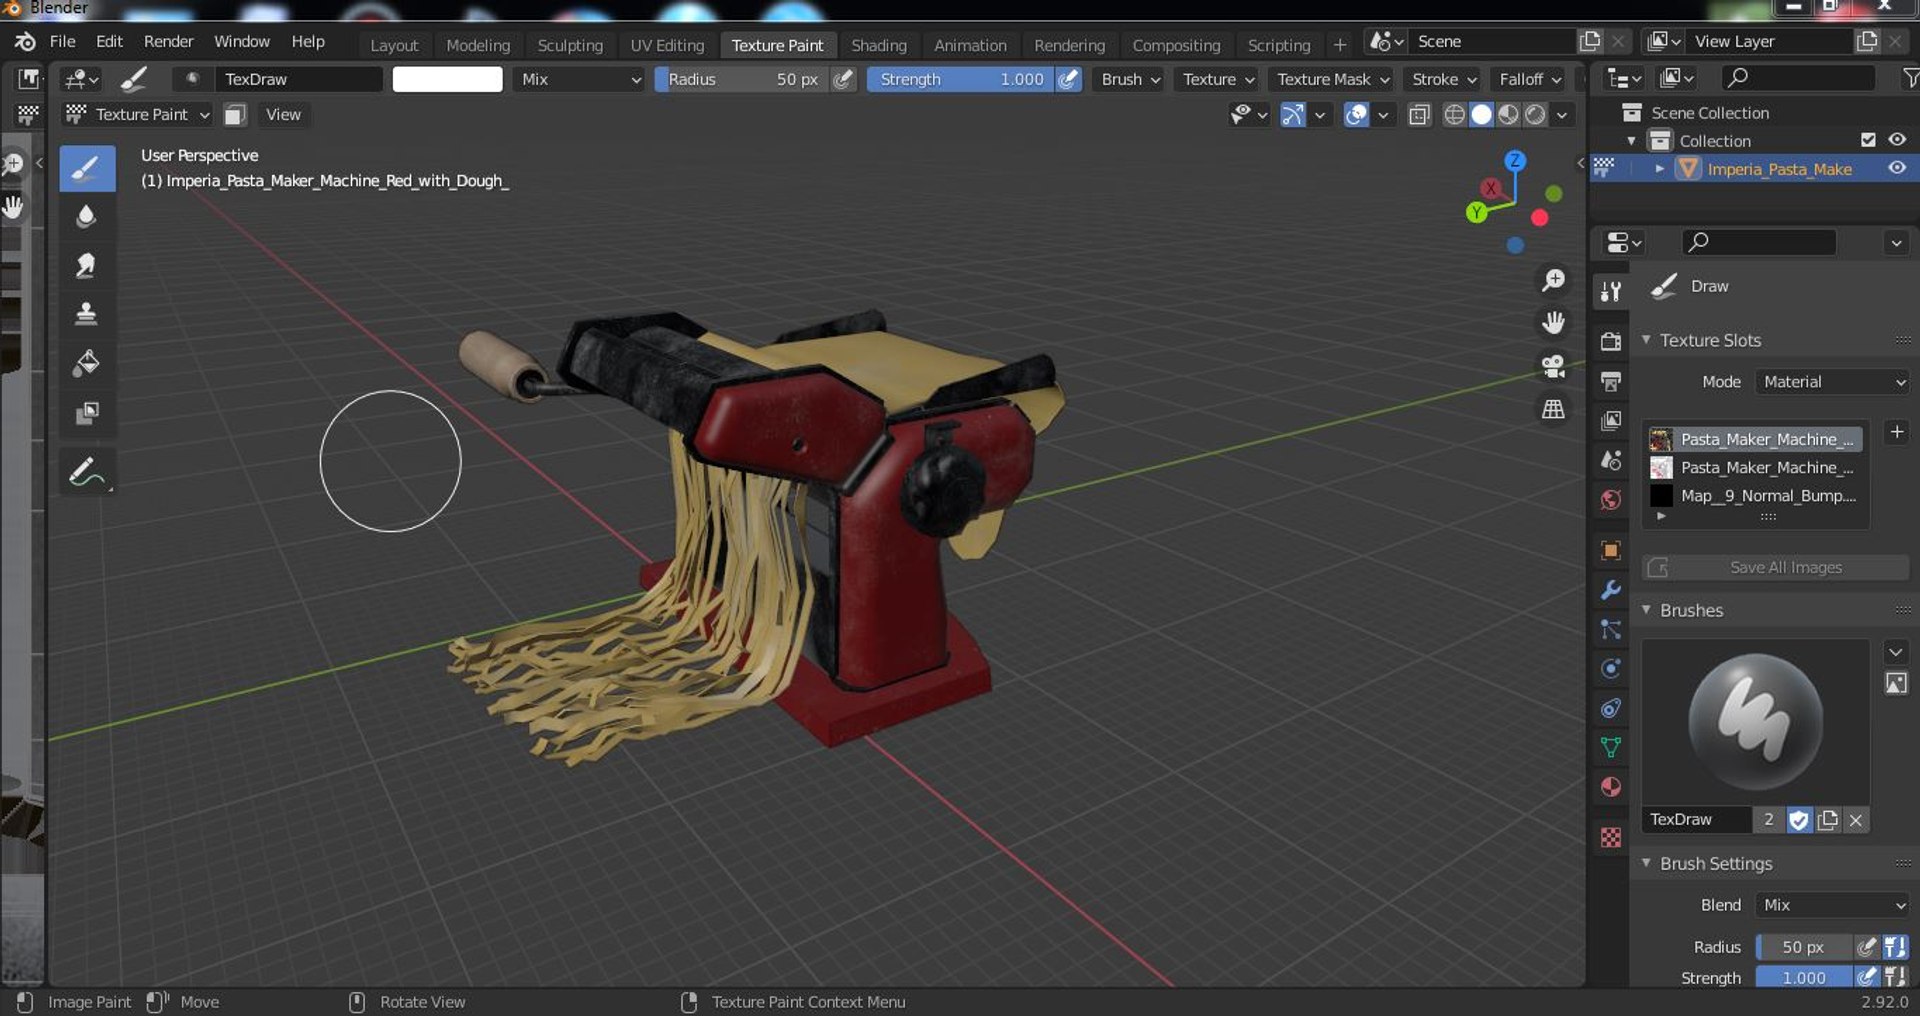Expand Imperia_Pasta_Make tree item
Screen dimensions: 1920x1016
pos(1659,169)
